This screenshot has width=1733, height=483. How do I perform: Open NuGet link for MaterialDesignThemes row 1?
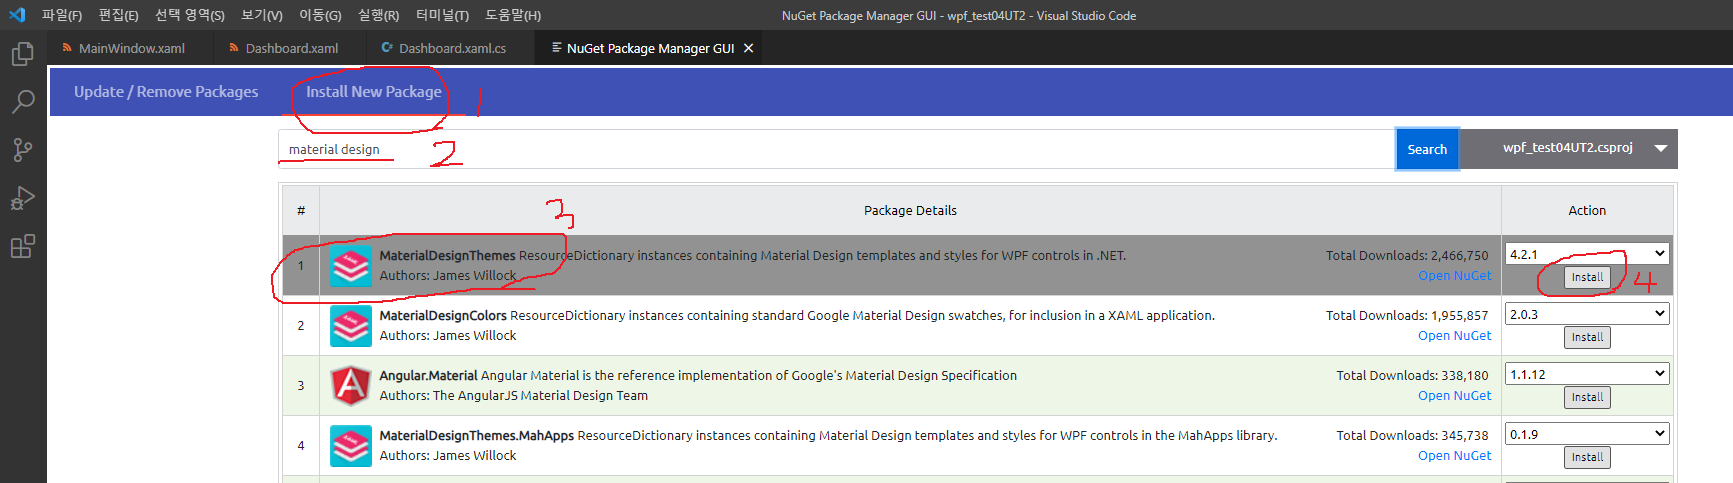[1454, 276]
